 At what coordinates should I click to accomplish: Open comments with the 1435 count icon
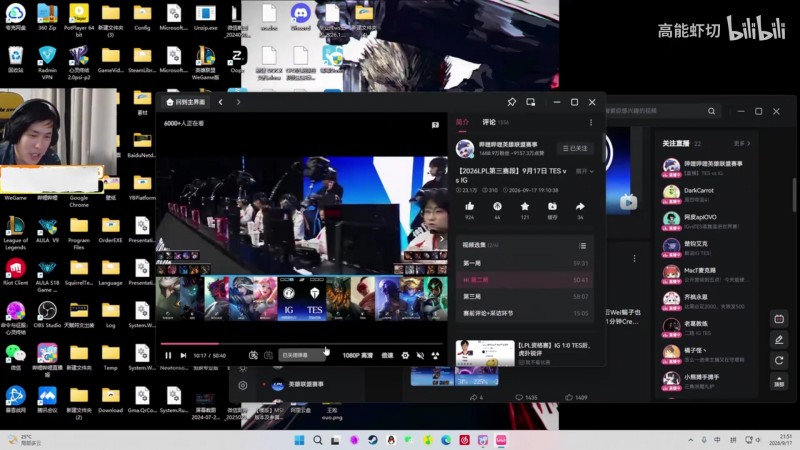(526, 397)
